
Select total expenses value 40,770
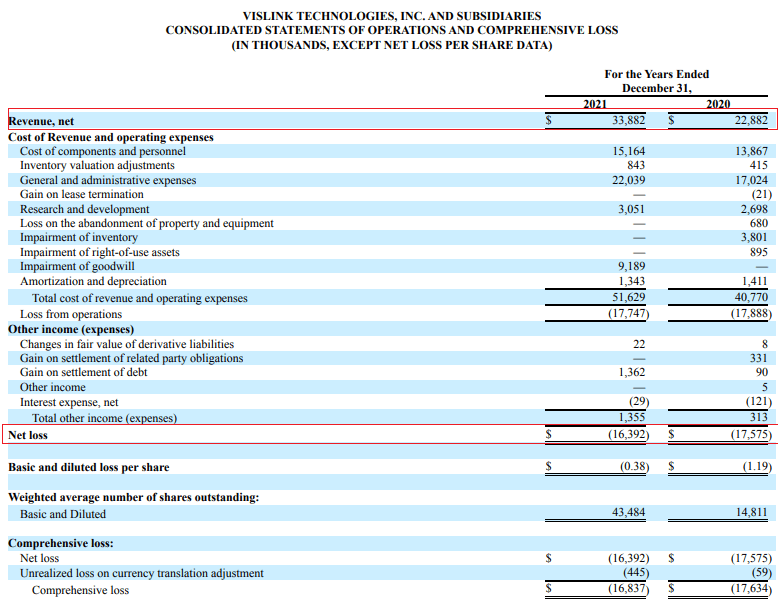(751, 297)
